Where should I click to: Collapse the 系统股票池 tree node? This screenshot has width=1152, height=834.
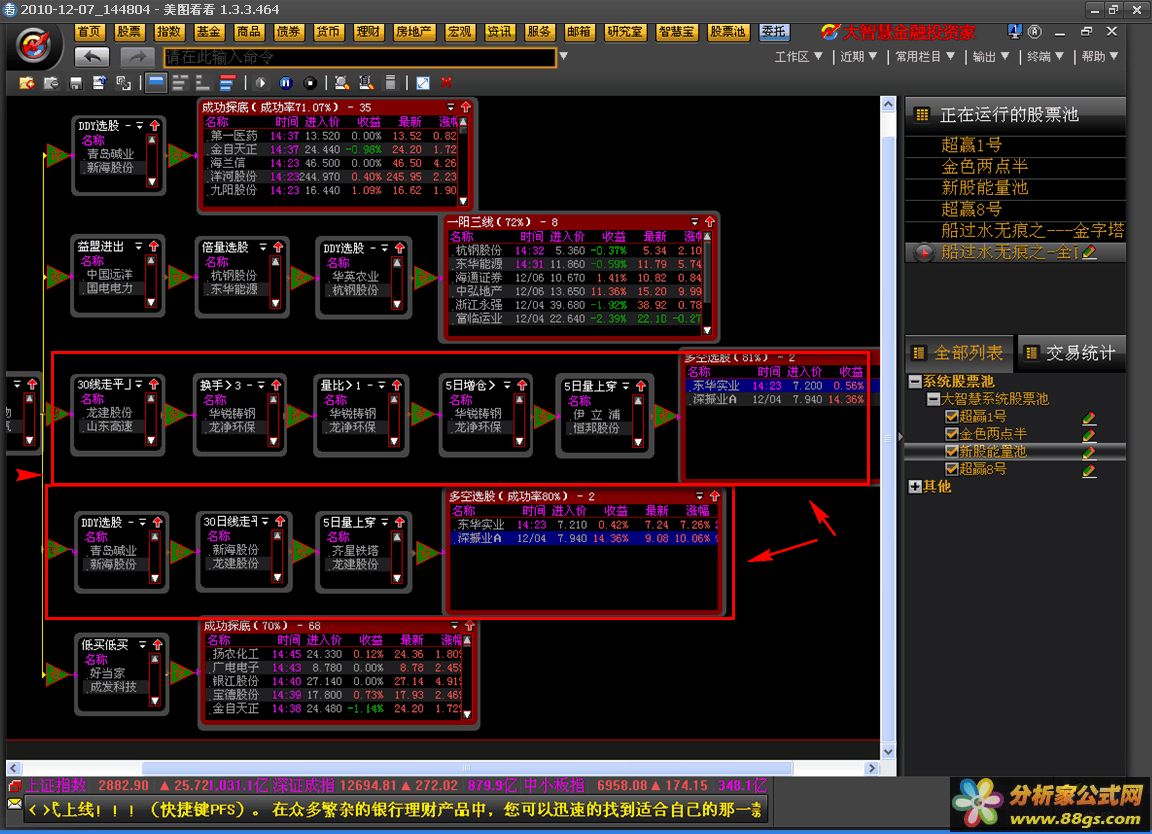(915, 381)
